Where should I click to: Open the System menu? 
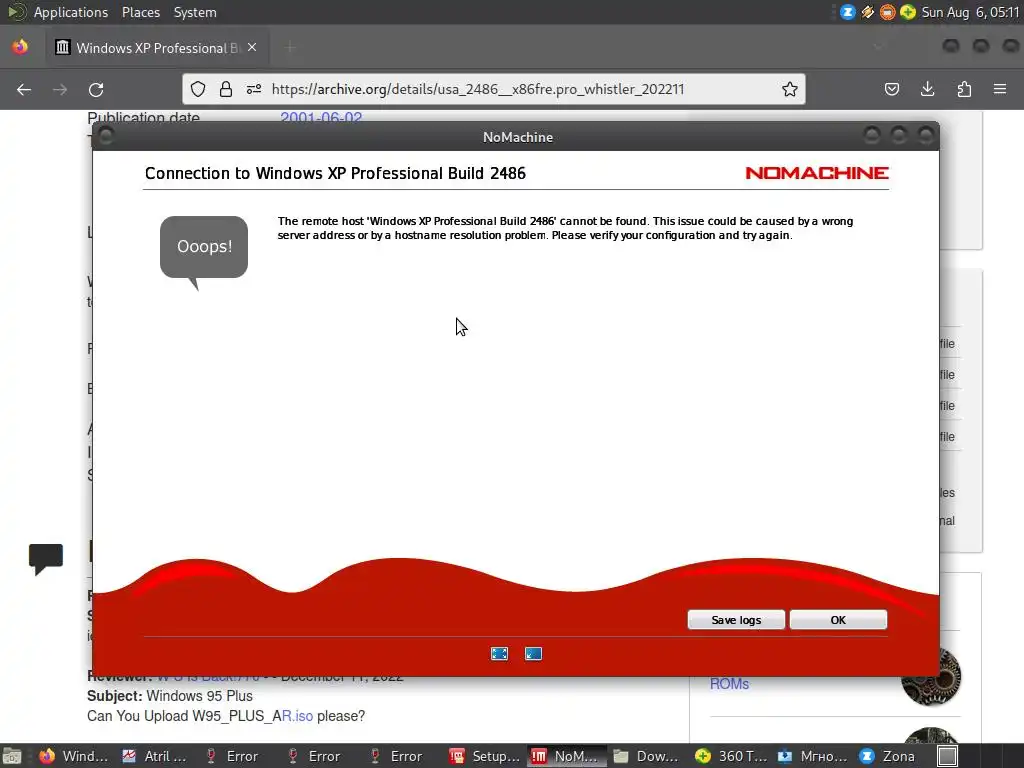pos(195,12)
